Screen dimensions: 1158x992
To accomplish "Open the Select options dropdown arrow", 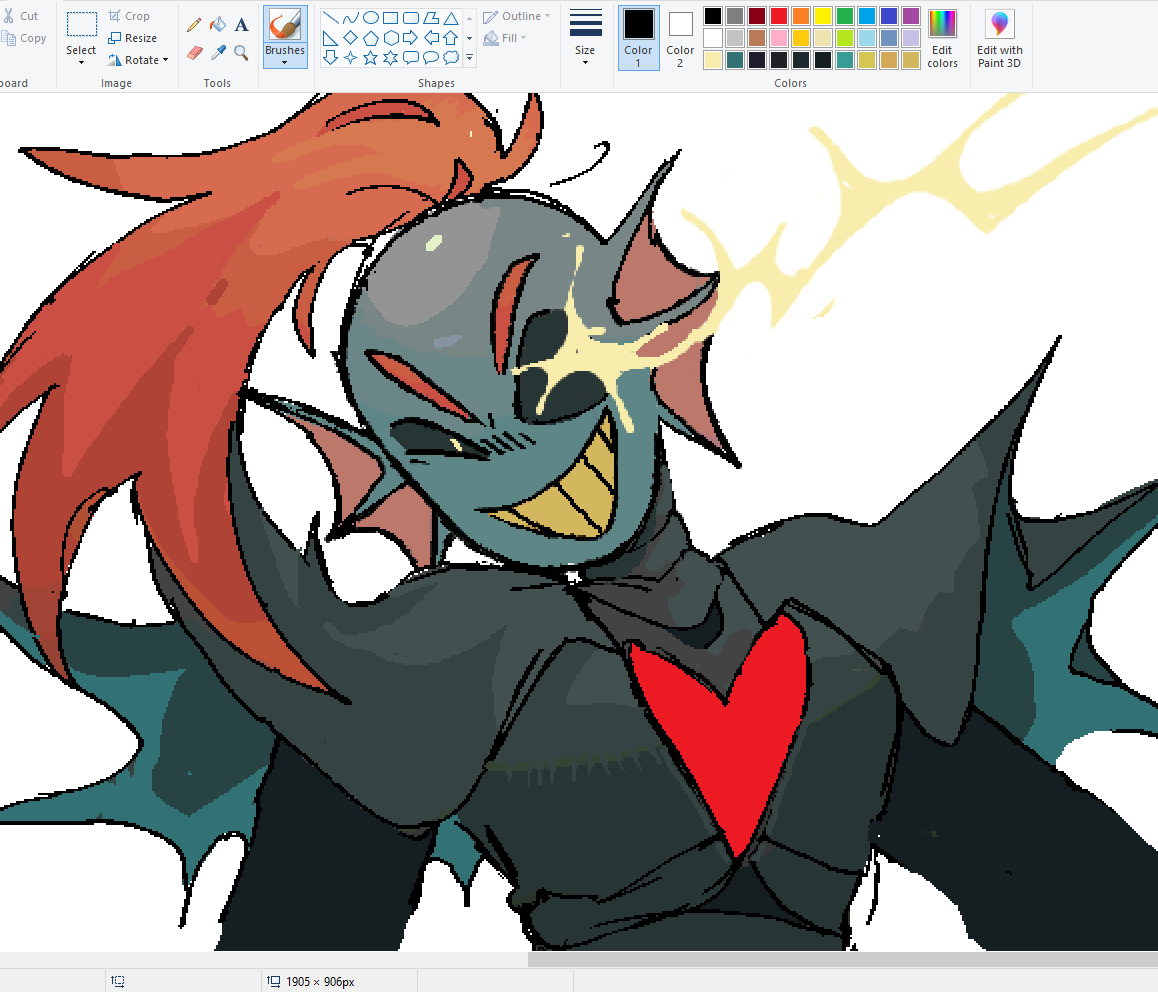I will point(81,63).
